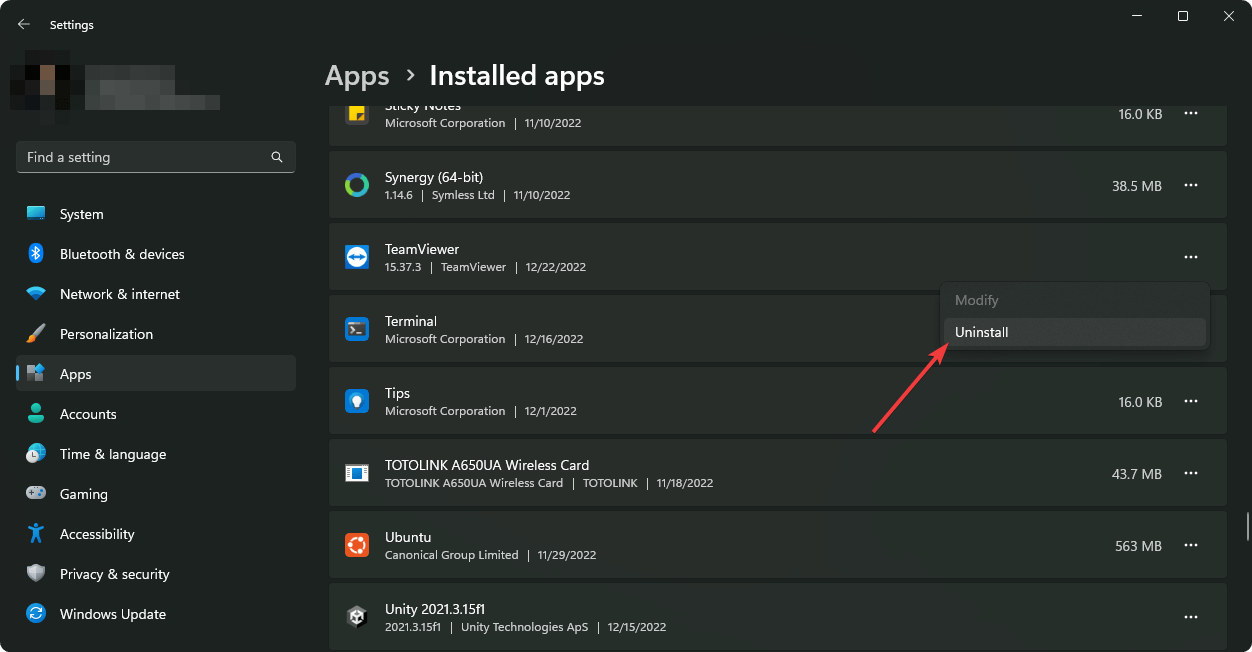
Task: Click the Unity app icon
Action: pyautogui.click(x=357, y=617)
